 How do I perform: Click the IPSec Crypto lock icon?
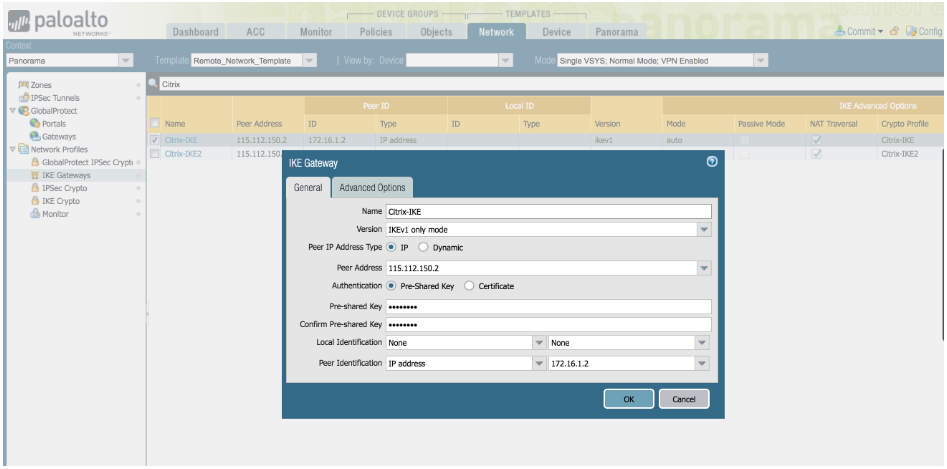pos(35,188)
